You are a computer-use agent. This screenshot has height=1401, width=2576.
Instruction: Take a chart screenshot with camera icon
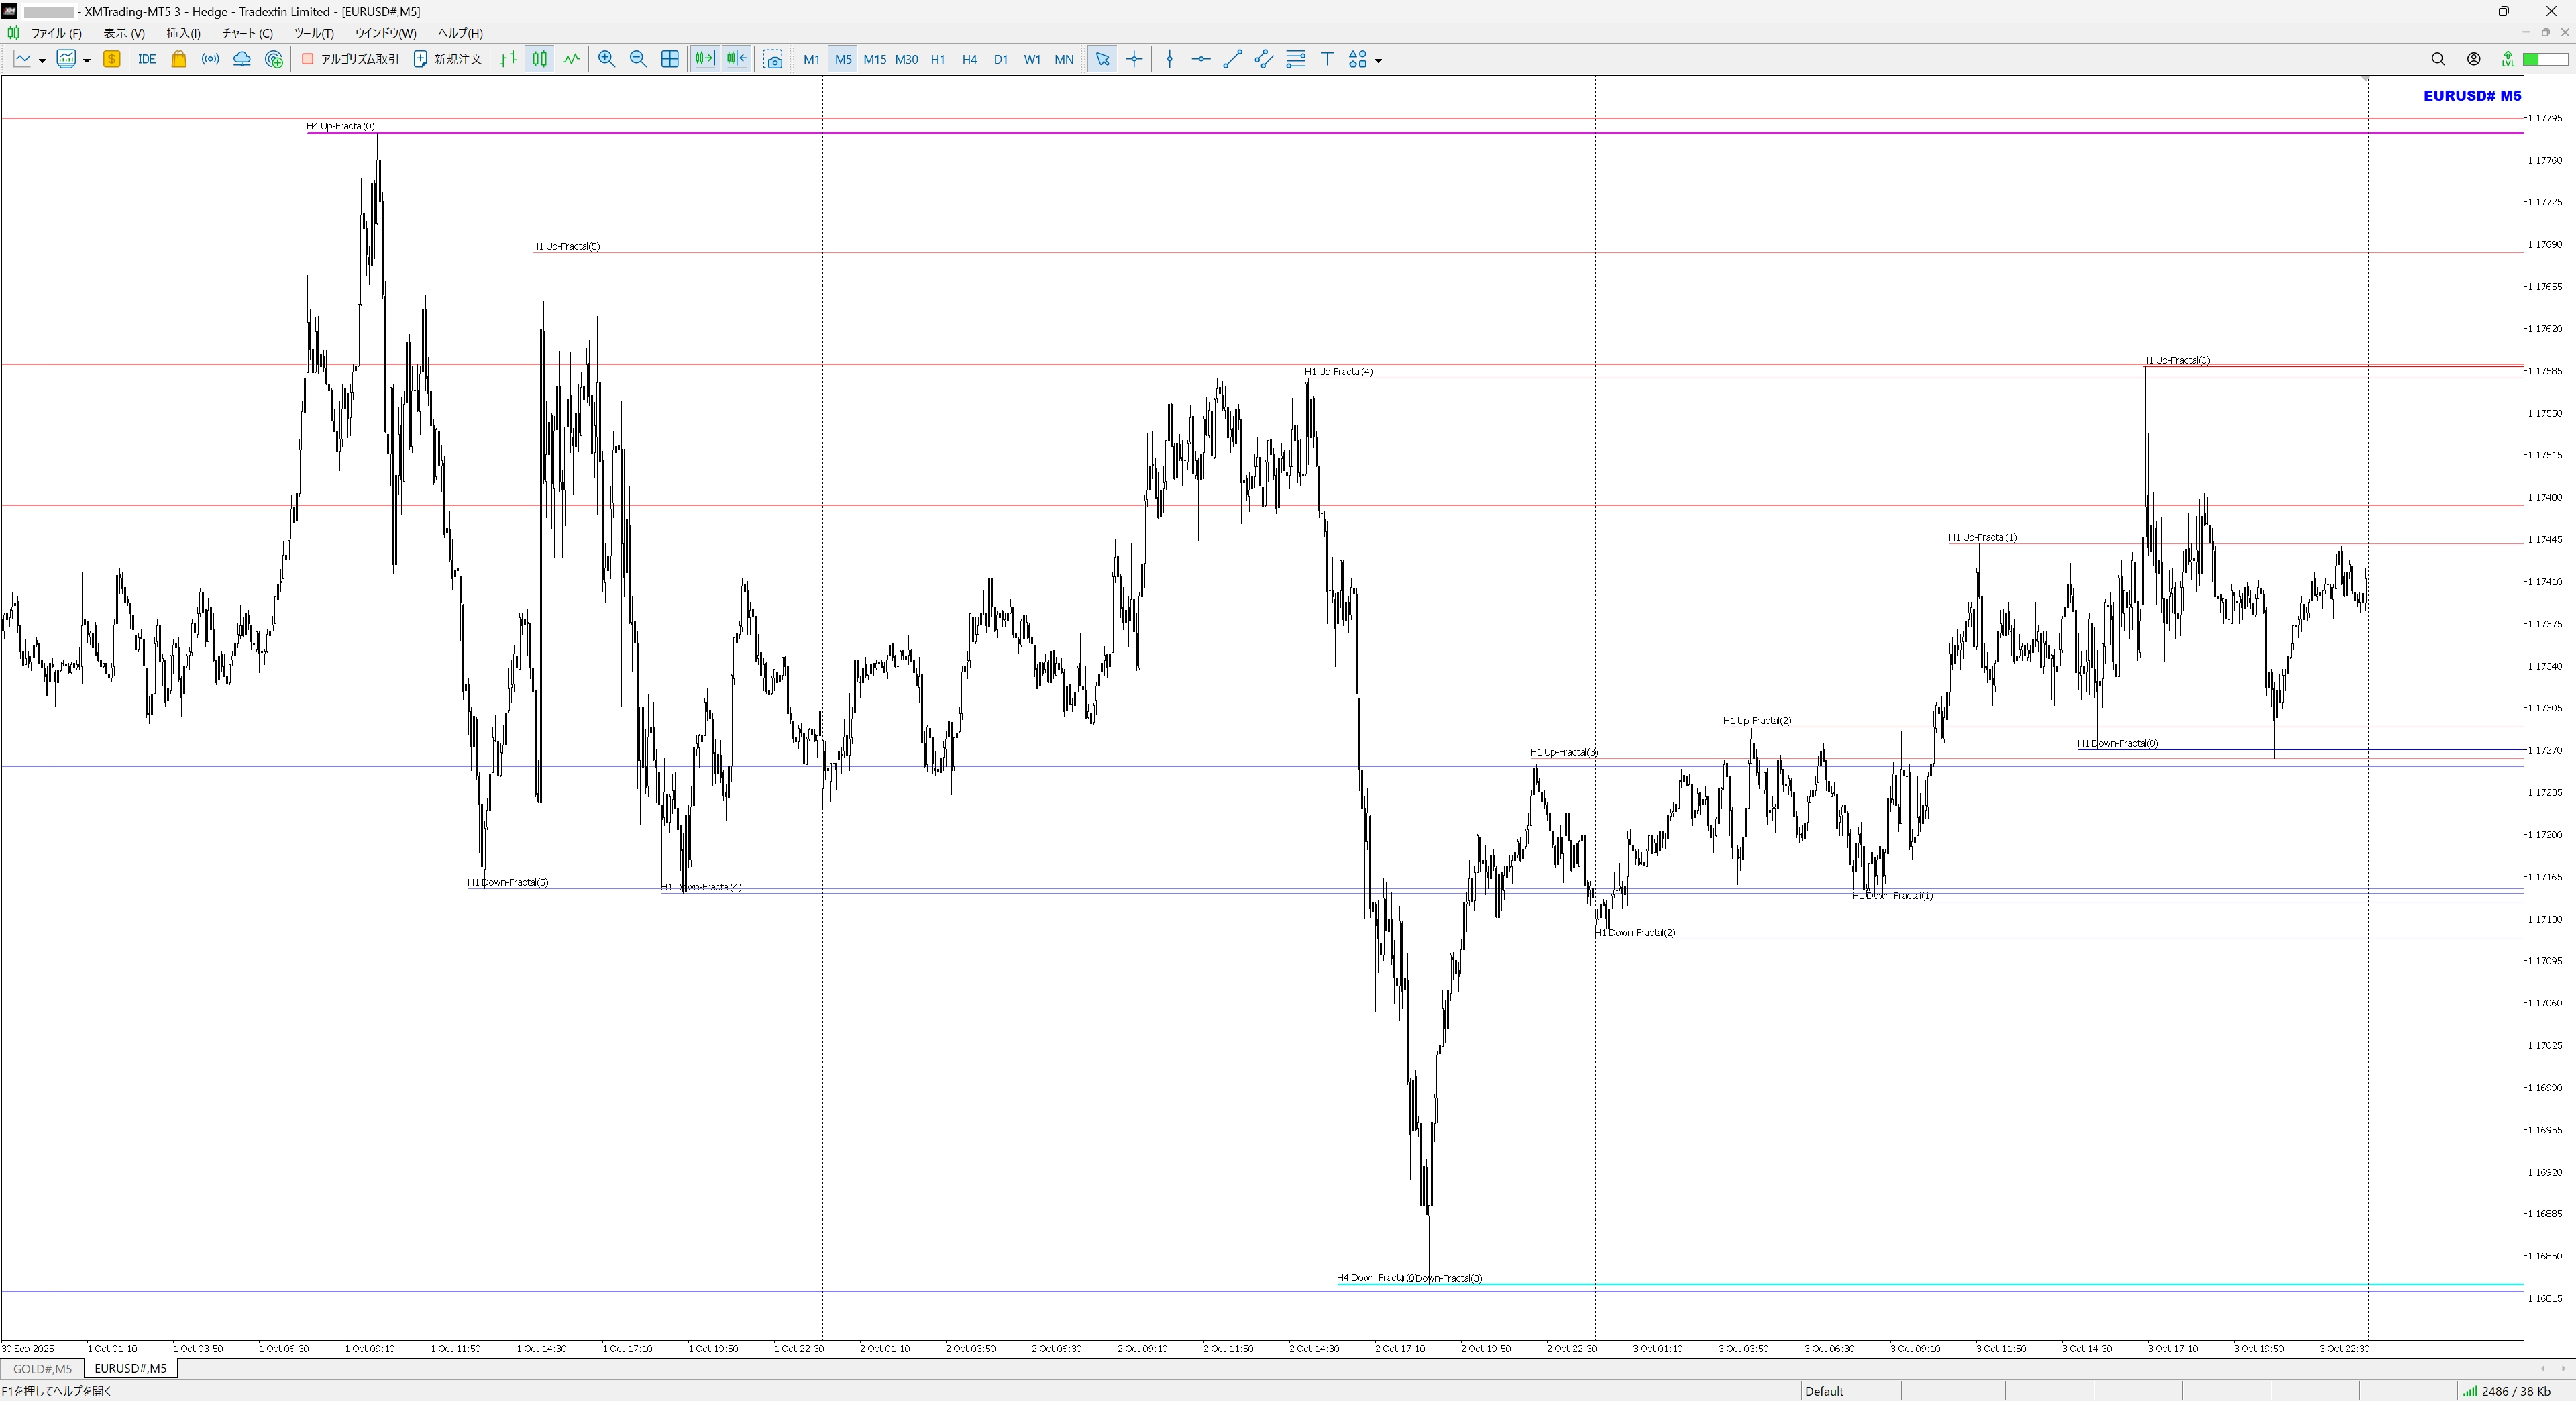[773, 59]
